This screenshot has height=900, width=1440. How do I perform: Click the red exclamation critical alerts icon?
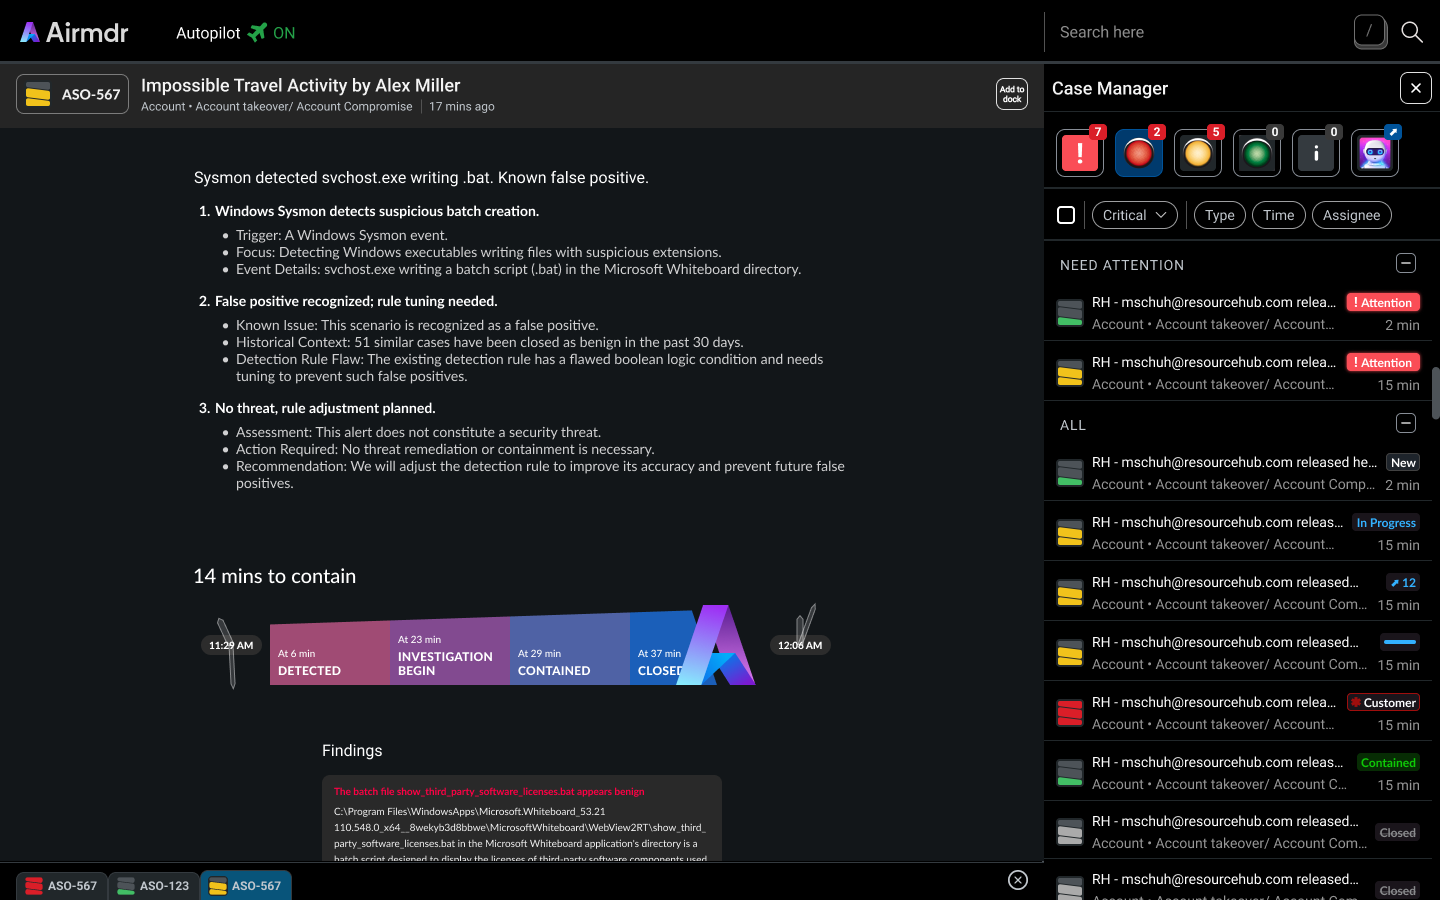(x=1079, y=153)
